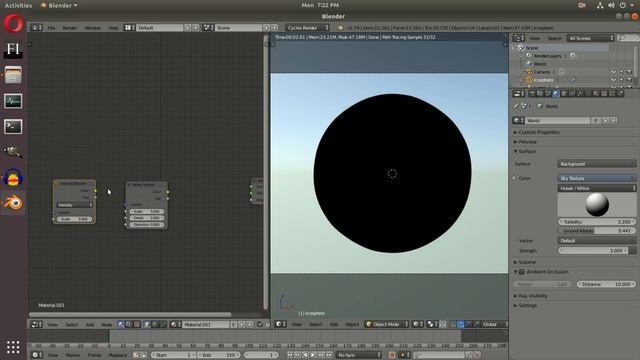Image resolution: width=640 pixels, height=360 pixels.
Task: Toggle Camera selectability arrow in outliner
Action: coord(622,72)
